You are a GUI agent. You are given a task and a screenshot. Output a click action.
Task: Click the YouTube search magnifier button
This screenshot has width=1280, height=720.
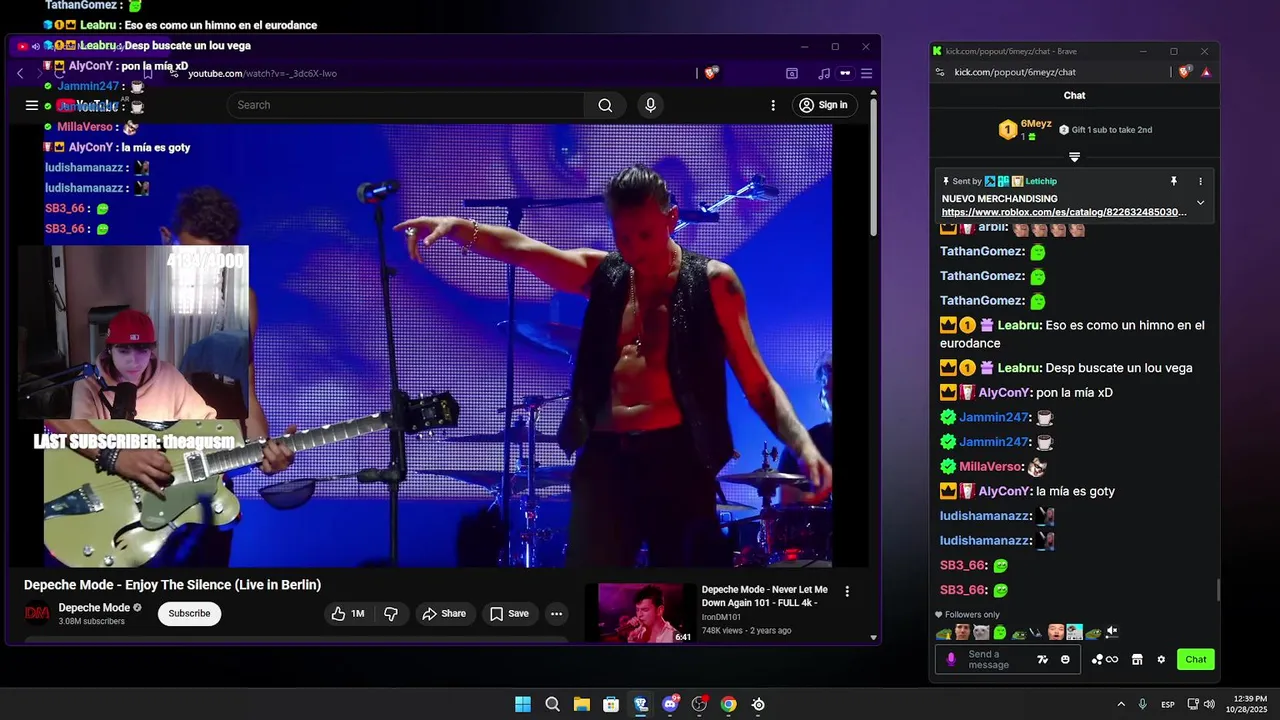tap(605, 105)
